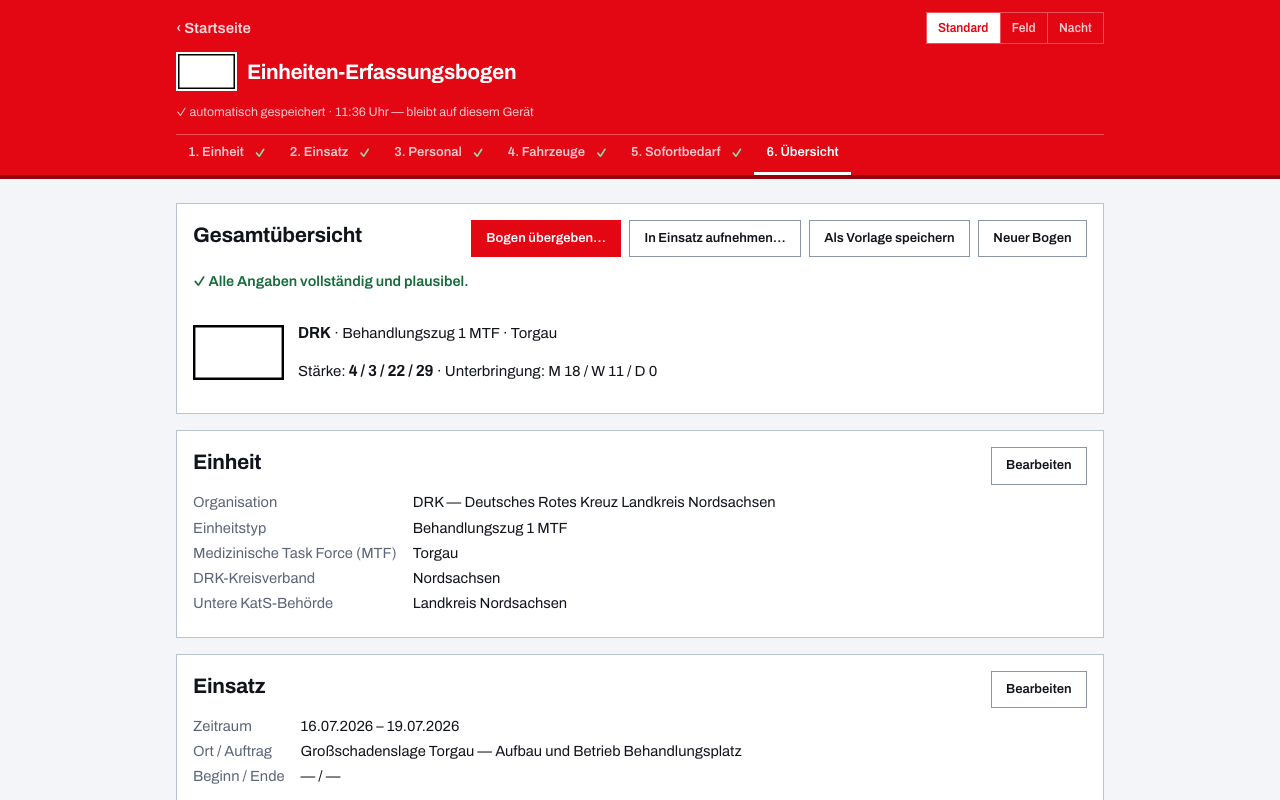Click the Medizinische Task Force value Torgau

[435, 553]
